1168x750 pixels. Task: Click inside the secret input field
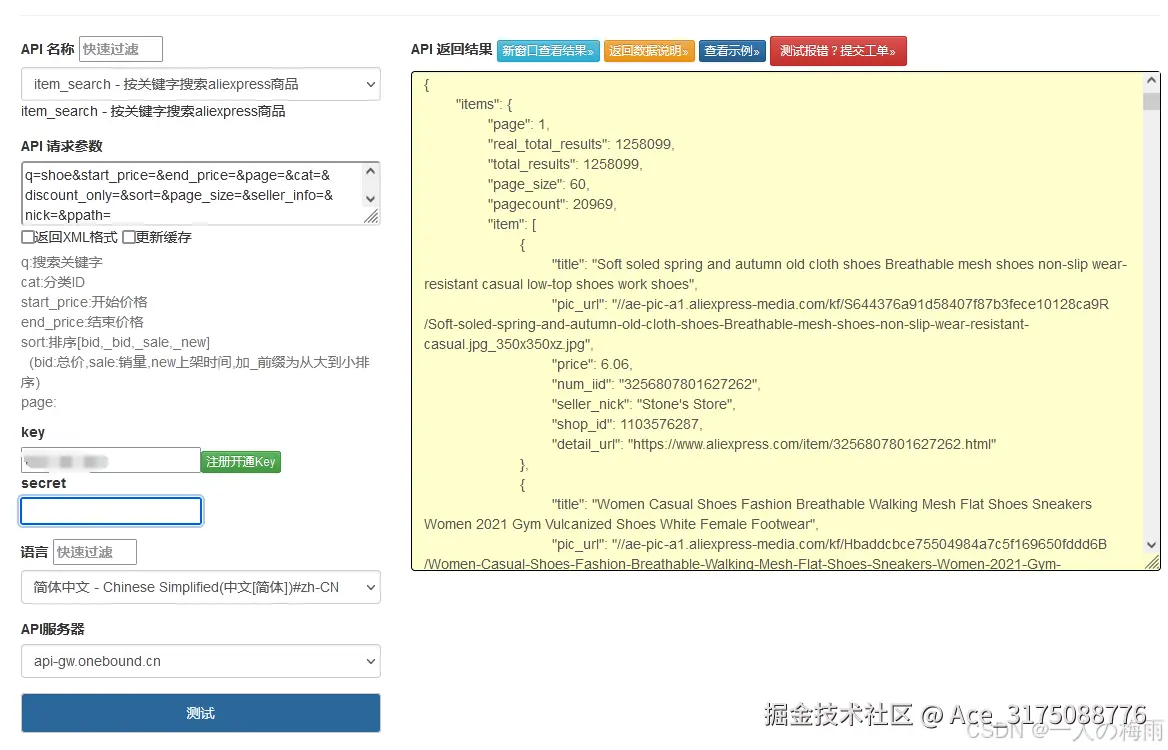(x=110, y=510)
